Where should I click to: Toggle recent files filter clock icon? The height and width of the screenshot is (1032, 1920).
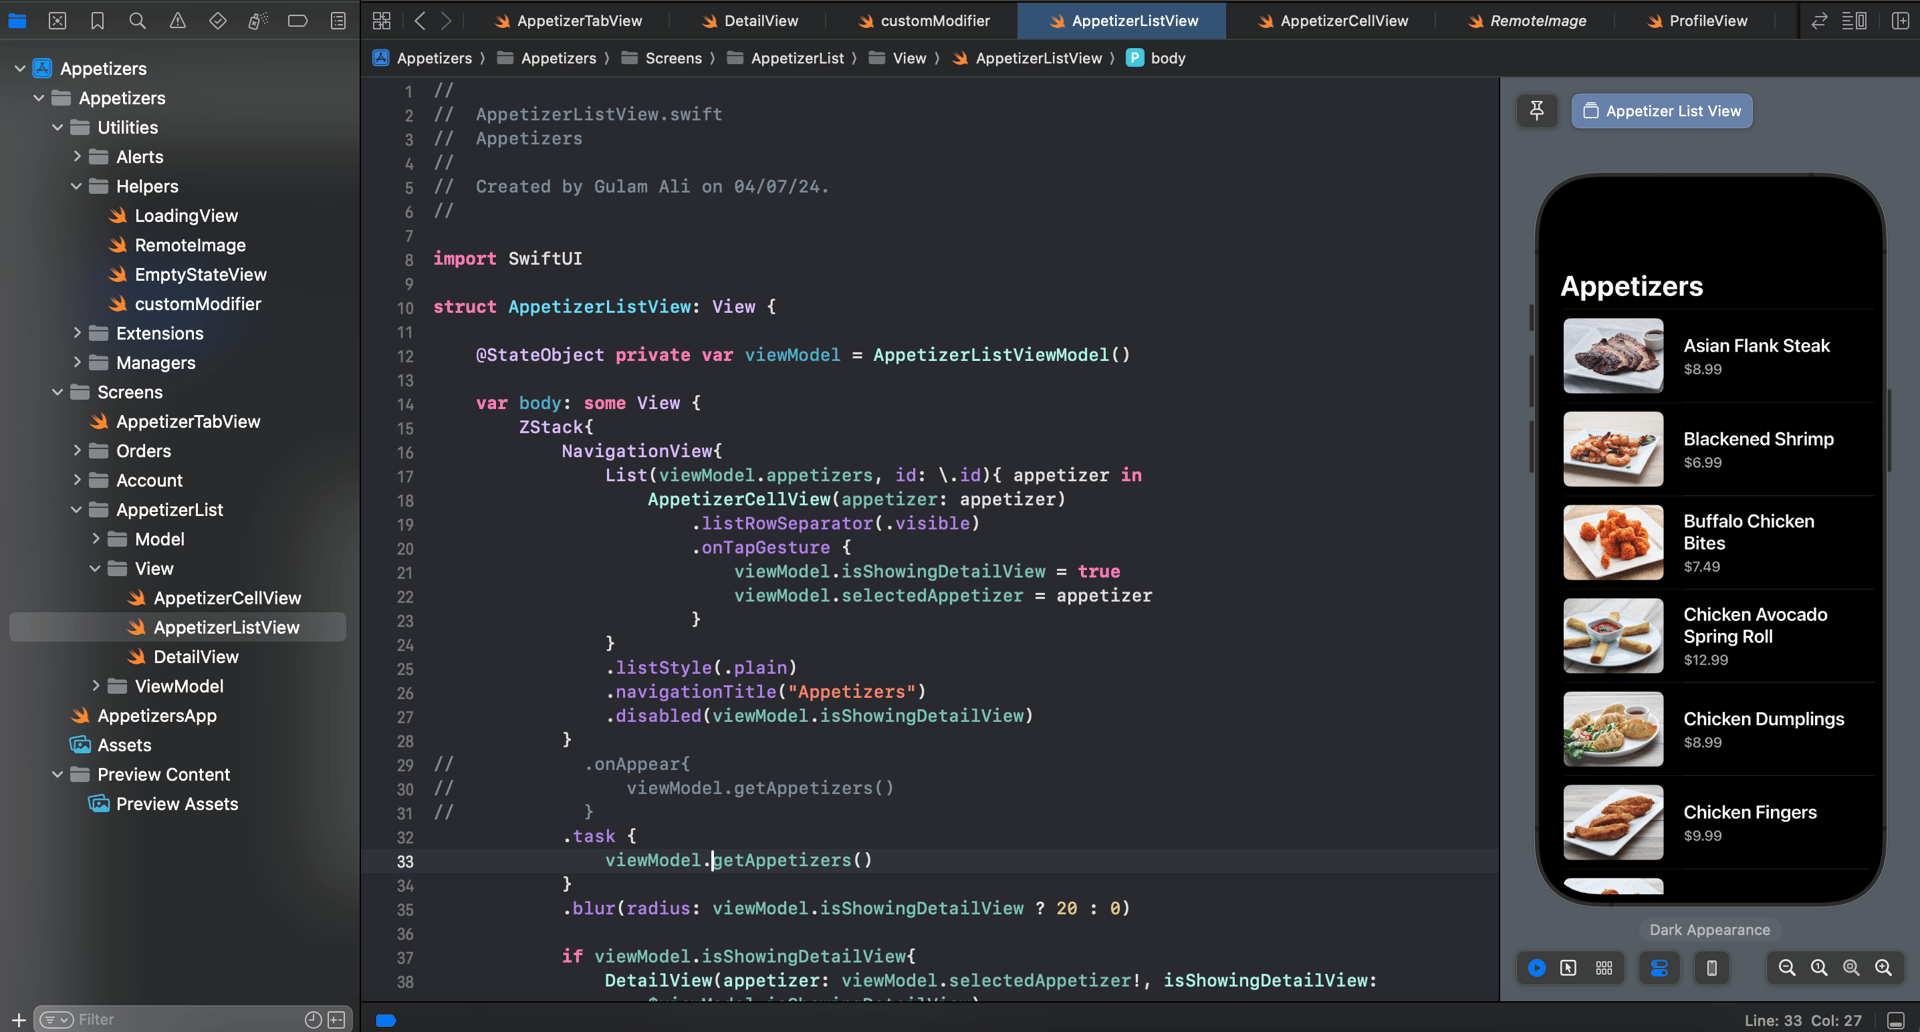pos(313,1019)
